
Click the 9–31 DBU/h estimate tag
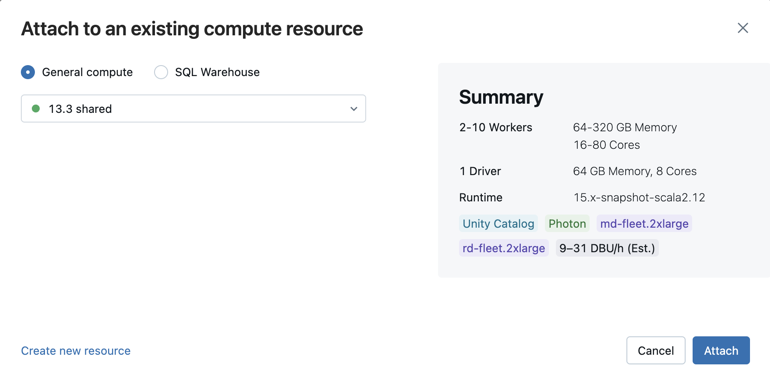pyautogui.click(x=607, y=248)
